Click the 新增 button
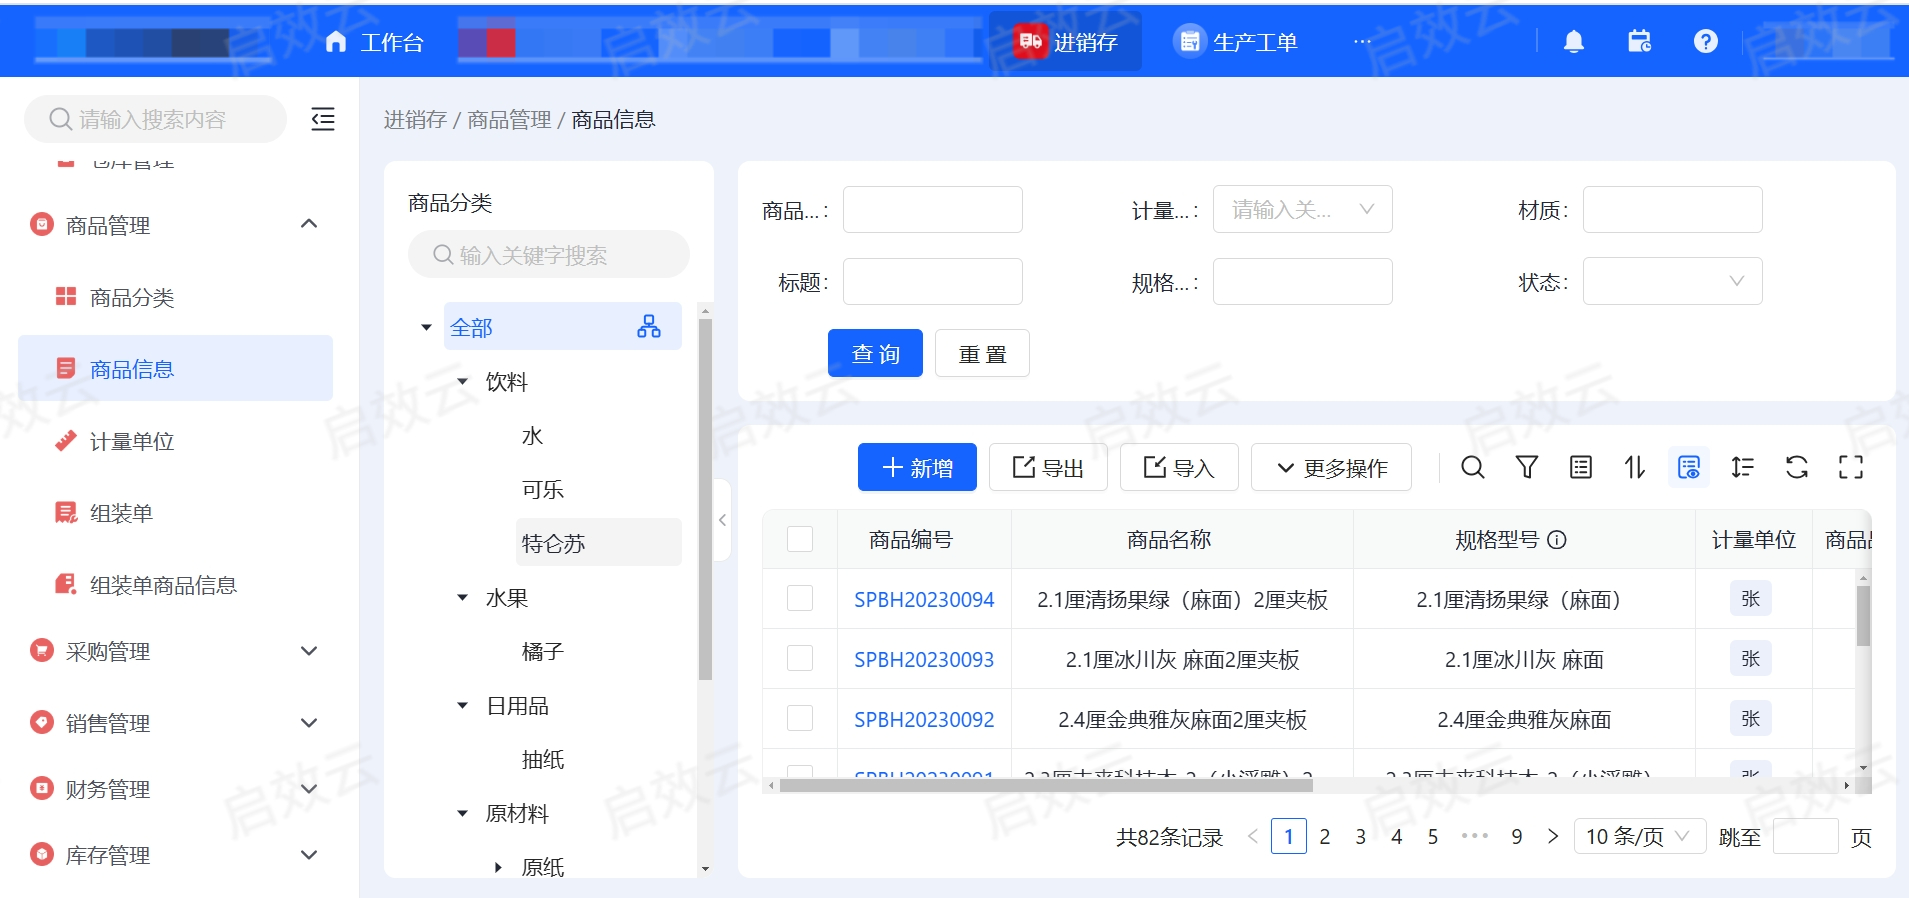The height and width of the screenshot is (898, 1909). point(917,467)
